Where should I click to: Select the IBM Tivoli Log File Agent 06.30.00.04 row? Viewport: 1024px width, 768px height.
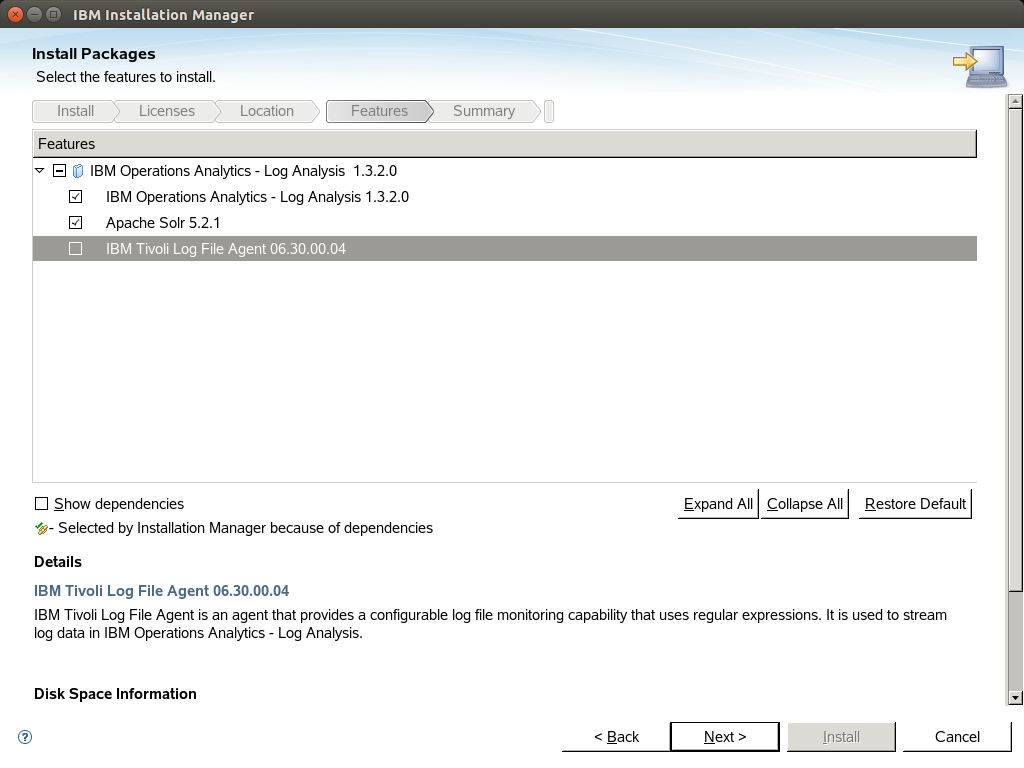505,249
